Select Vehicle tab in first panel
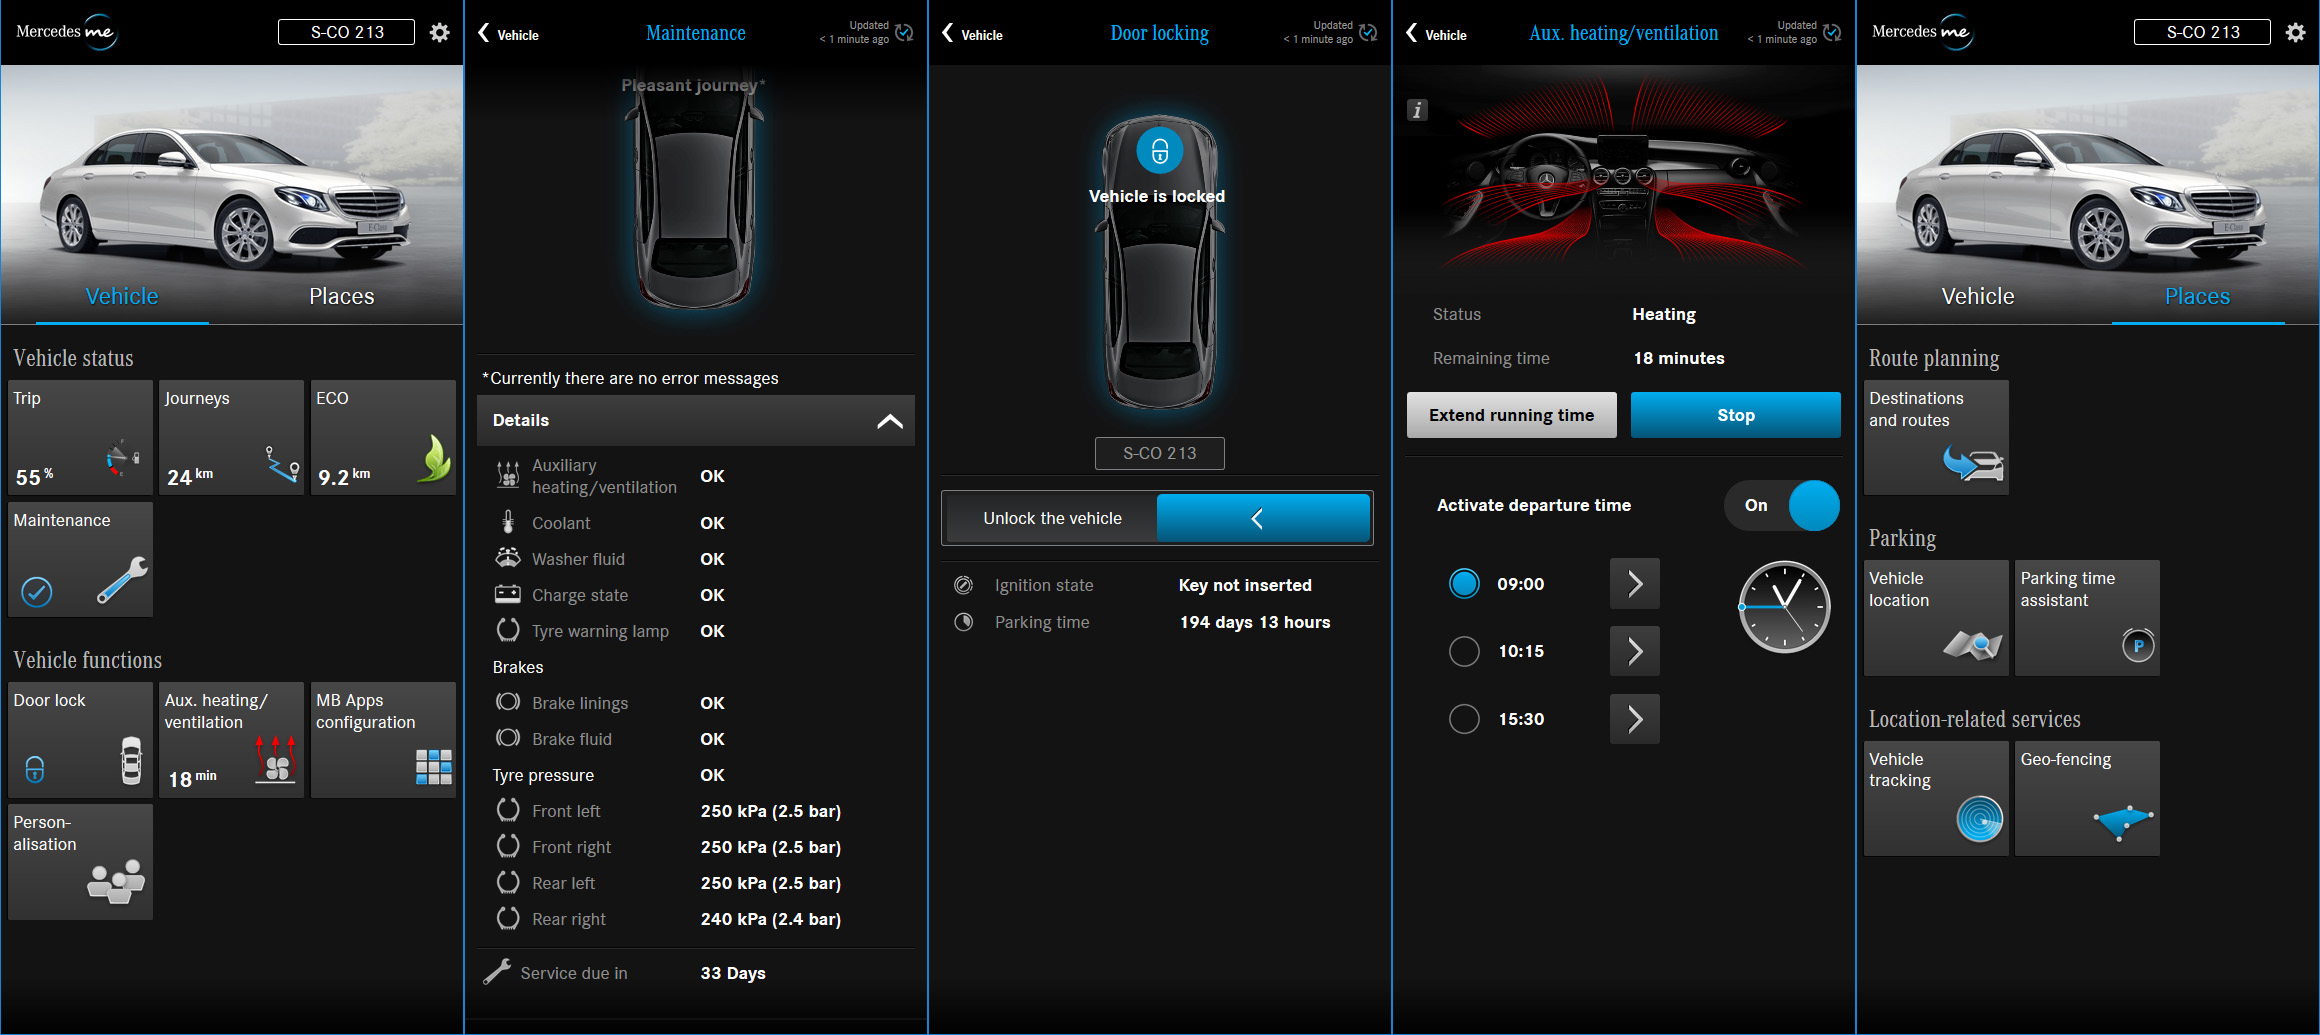2320x1035 pixels. (122, 296)
